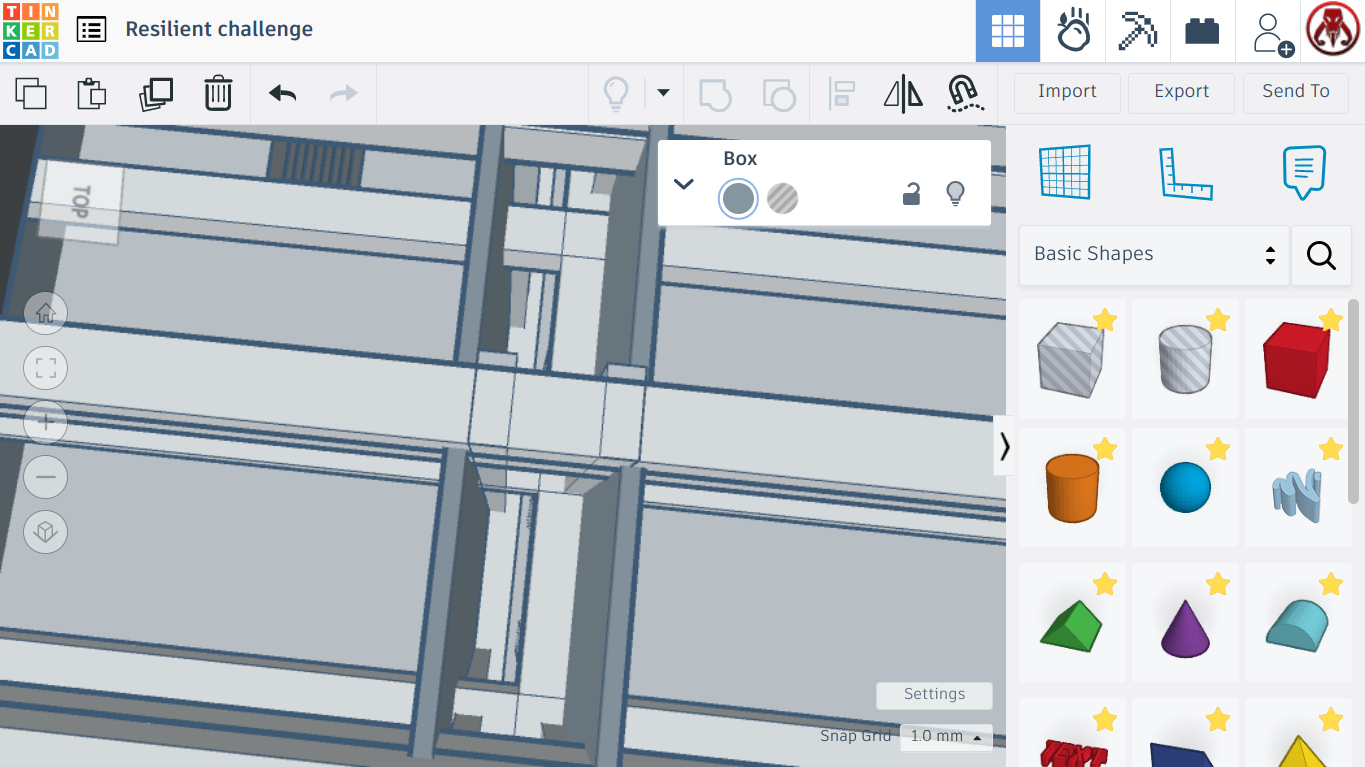Zoom out the viewport
The image size is (1365, 767).
45,477
